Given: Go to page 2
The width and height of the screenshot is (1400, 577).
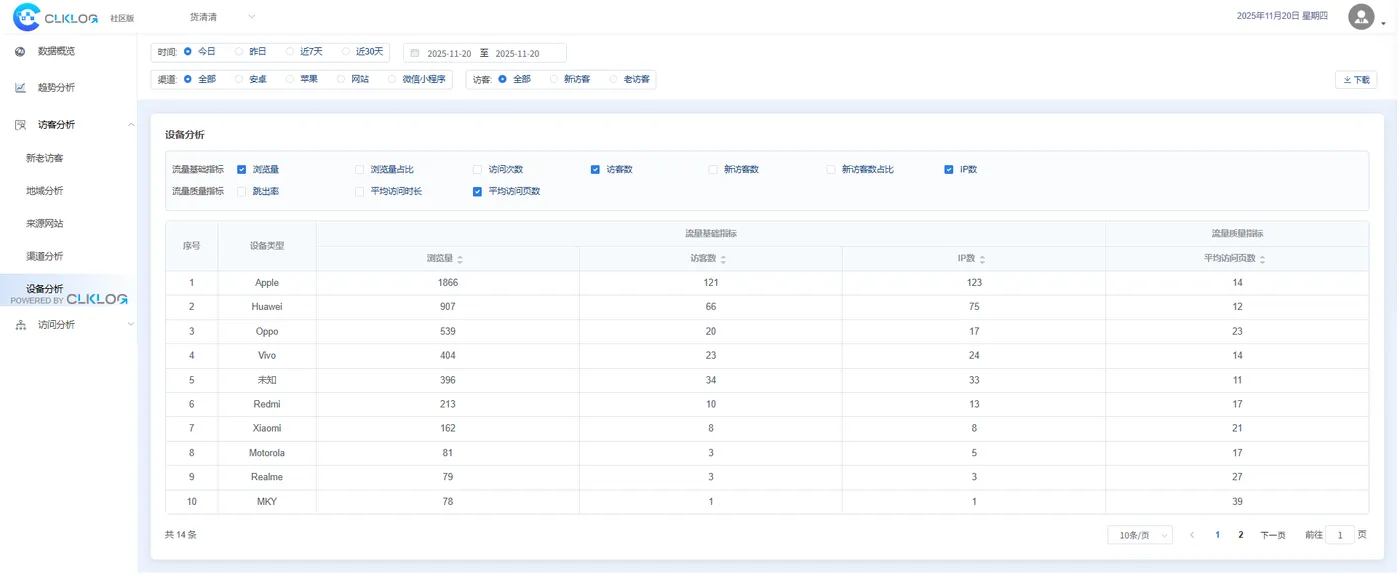Looking at the screenshot, I should [x=1241, y=535].
